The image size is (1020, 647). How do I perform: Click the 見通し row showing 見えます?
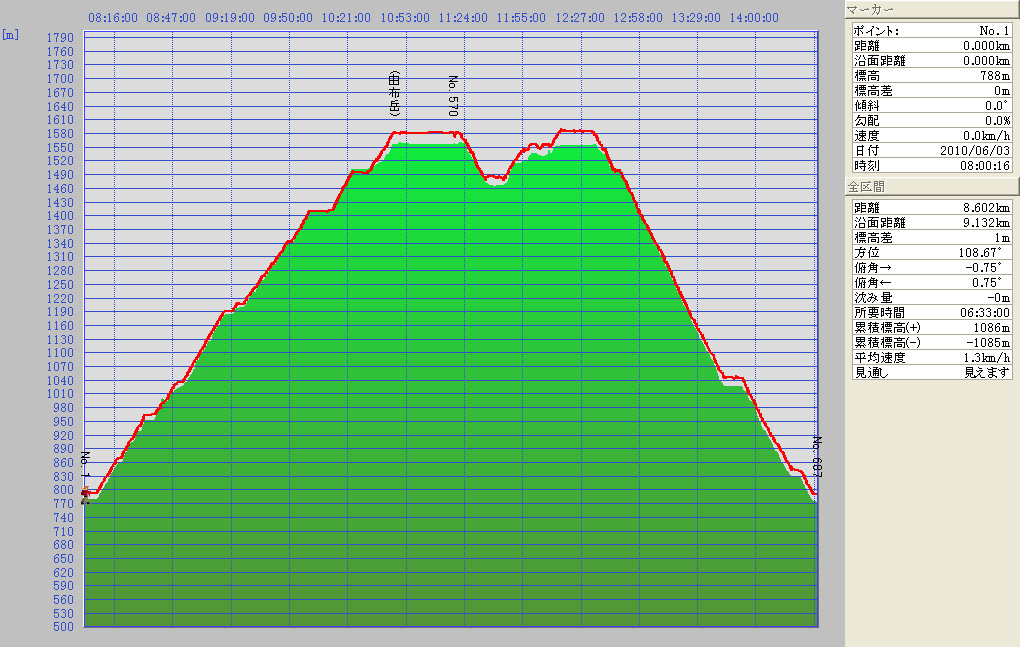[x=930, y=372]
